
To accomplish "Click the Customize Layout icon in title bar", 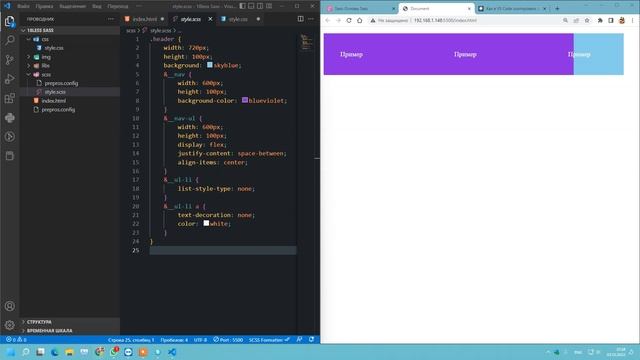I will (x=269, y=6).
